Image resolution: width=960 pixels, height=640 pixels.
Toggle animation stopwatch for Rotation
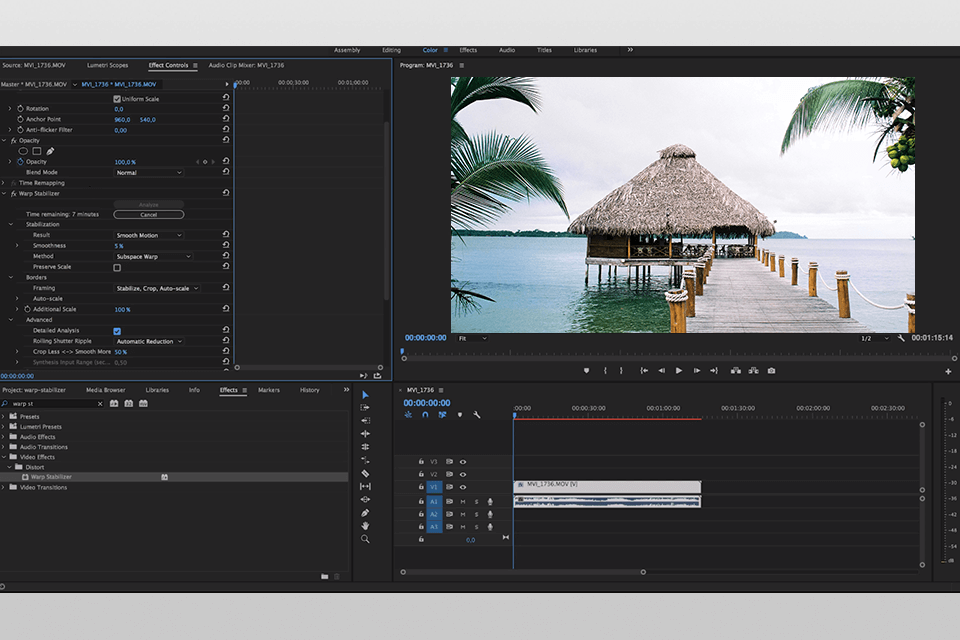pos(20,108)
